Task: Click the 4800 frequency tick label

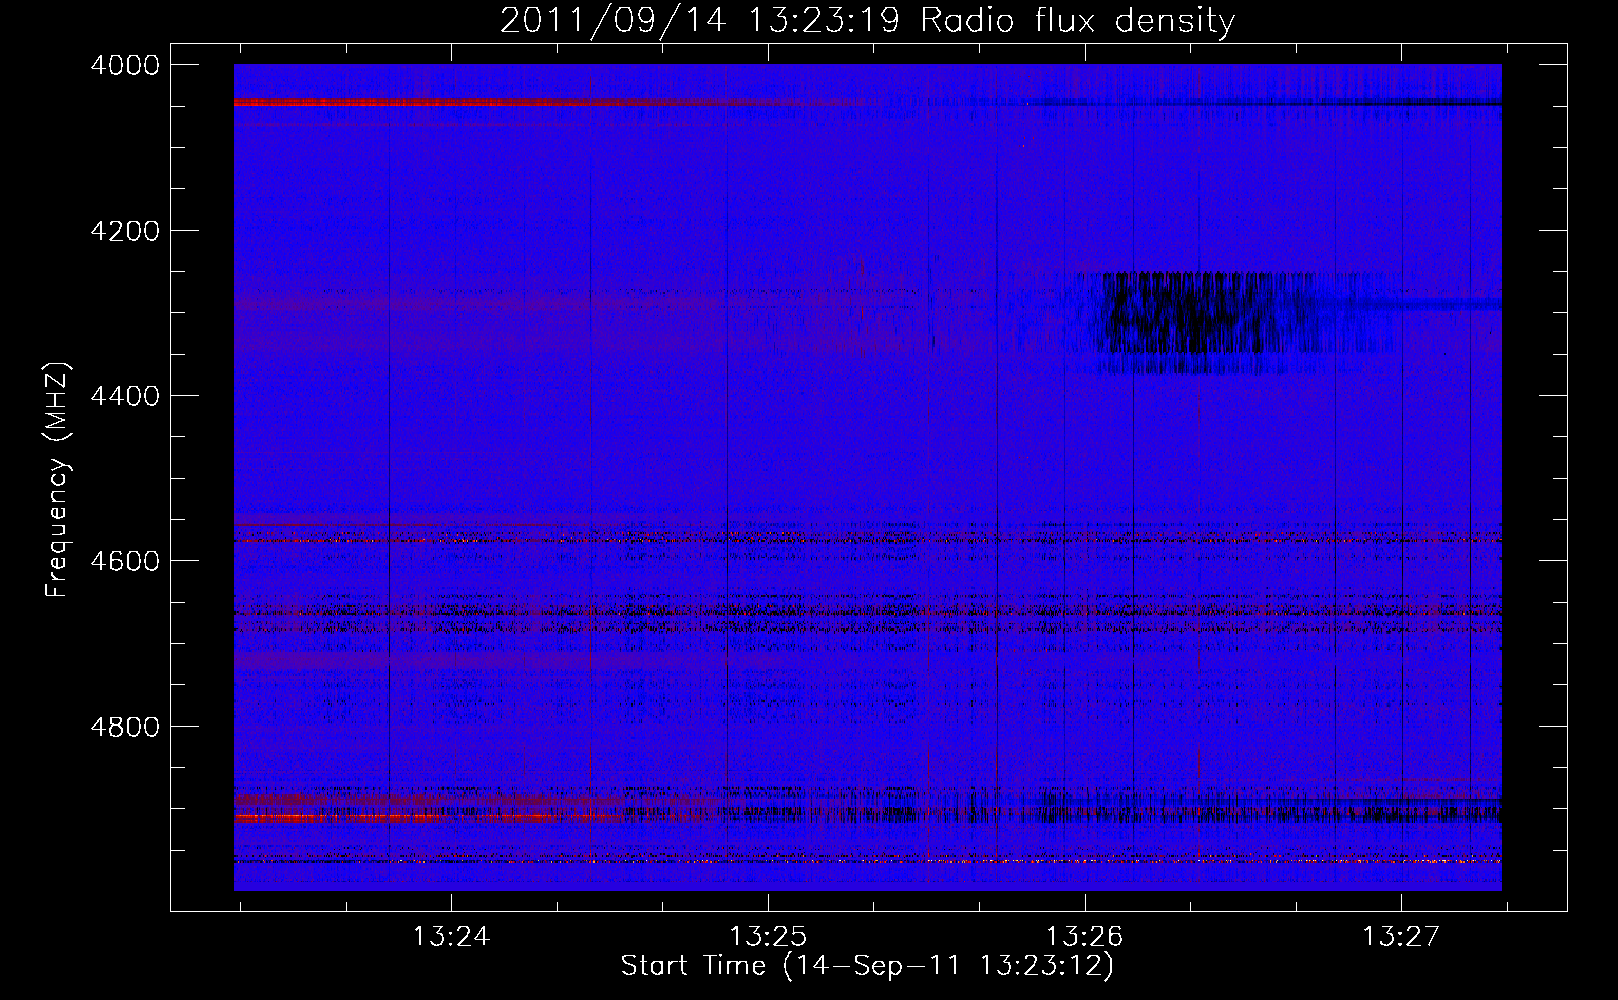Action: (x=124, y=726)
